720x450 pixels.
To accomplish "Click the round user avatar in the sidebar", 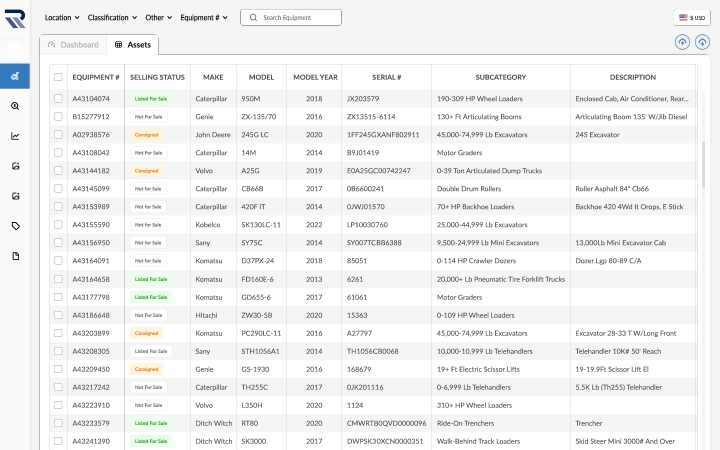I will 15,51.
